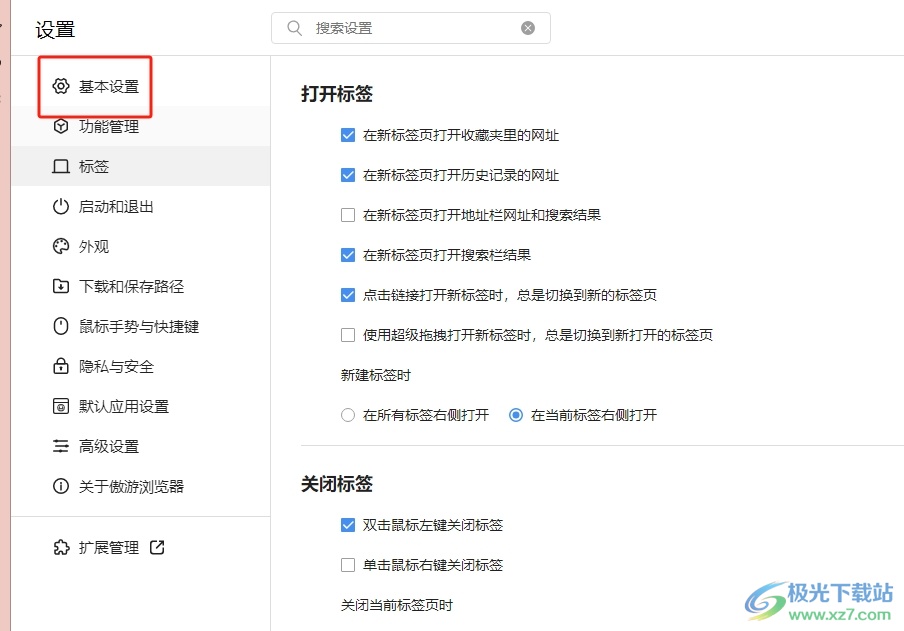Click the lock icon beside 隐私与安全
904x631 pixels.
(61, 366)
